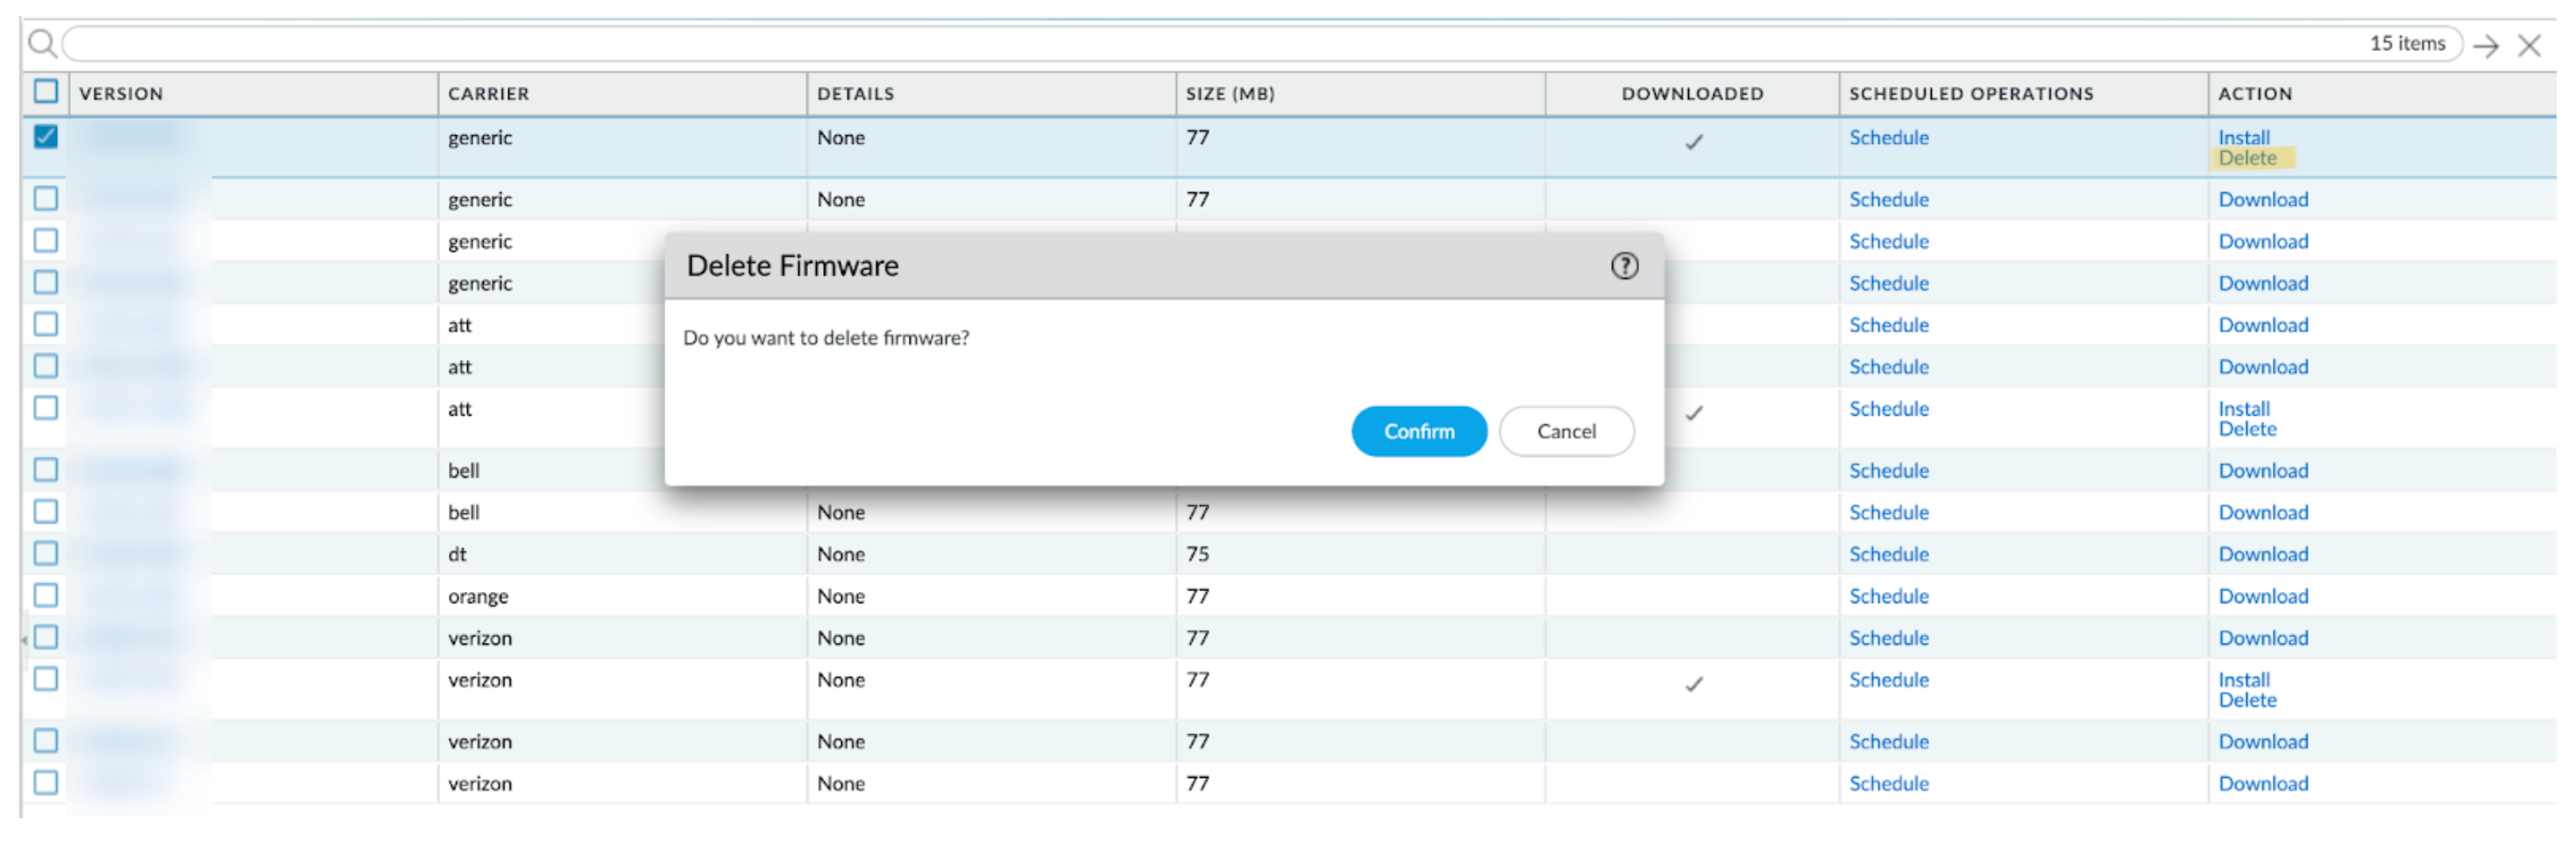Focus the firmware search input field
The height and width of the screenshot is (841, 2576).
(x=1200, y=44)
